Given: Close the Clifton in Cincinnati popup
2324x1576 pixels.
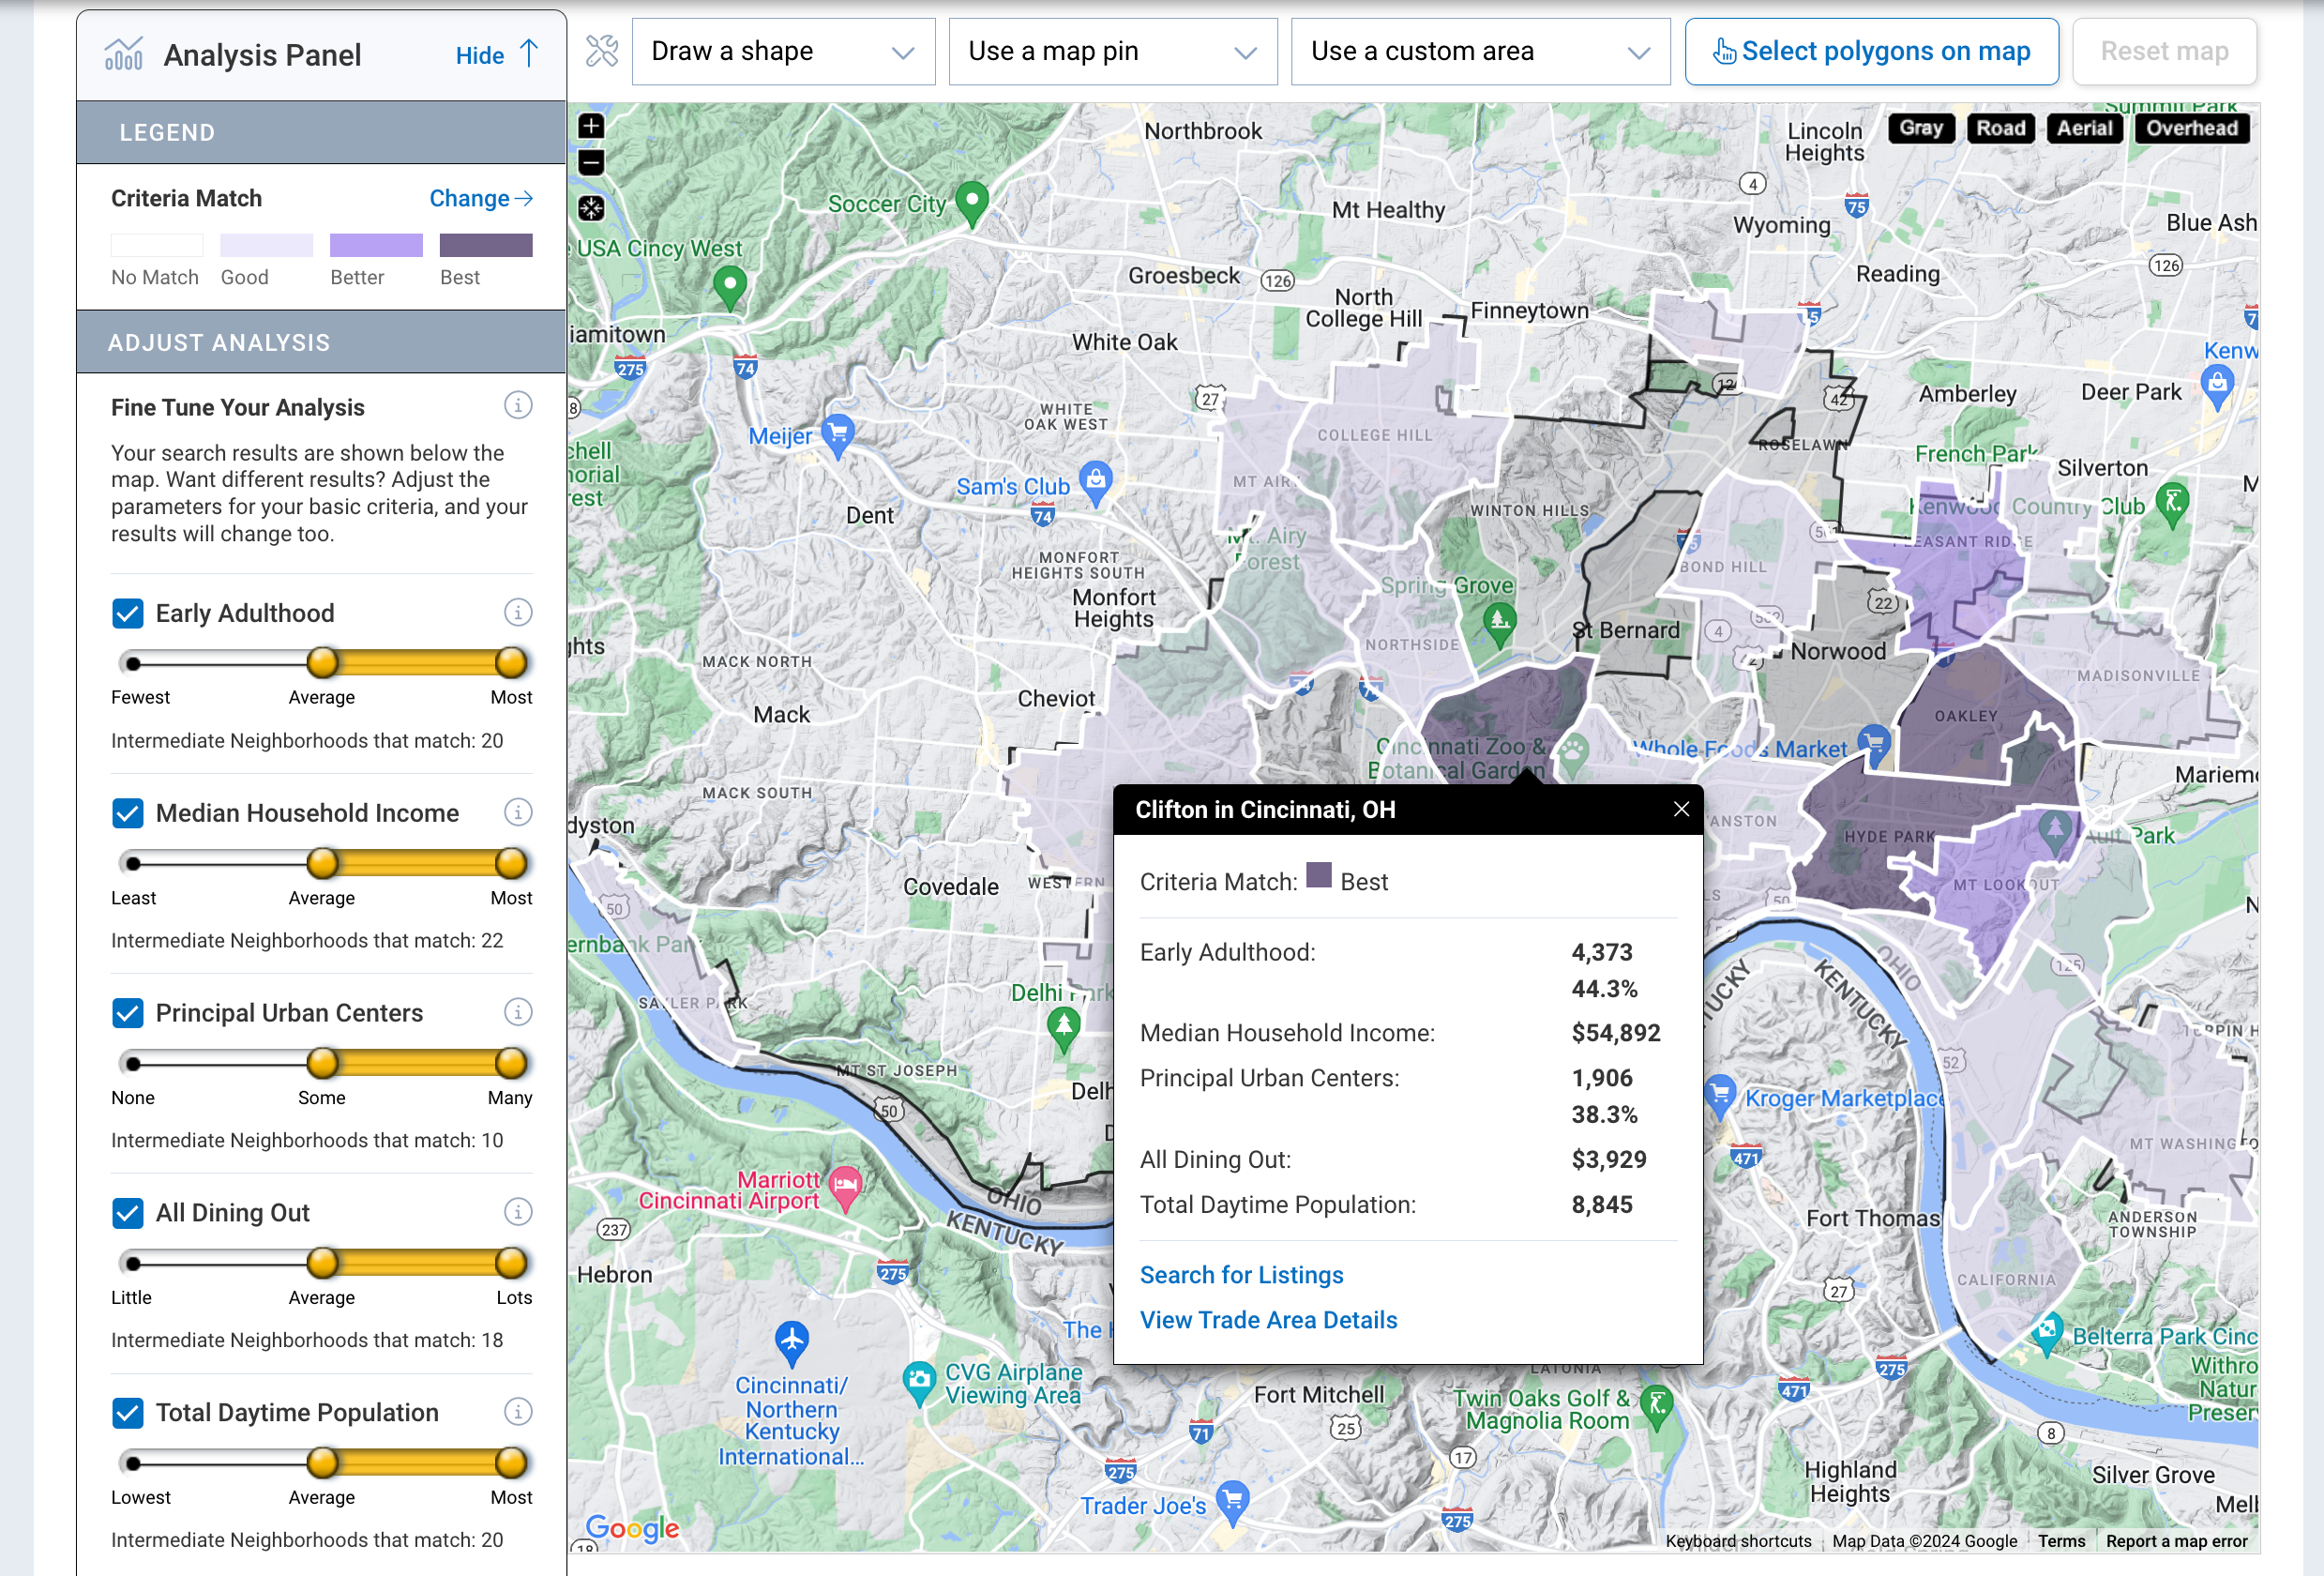Looking at the screenshot, I should (x=1681, y=809).
